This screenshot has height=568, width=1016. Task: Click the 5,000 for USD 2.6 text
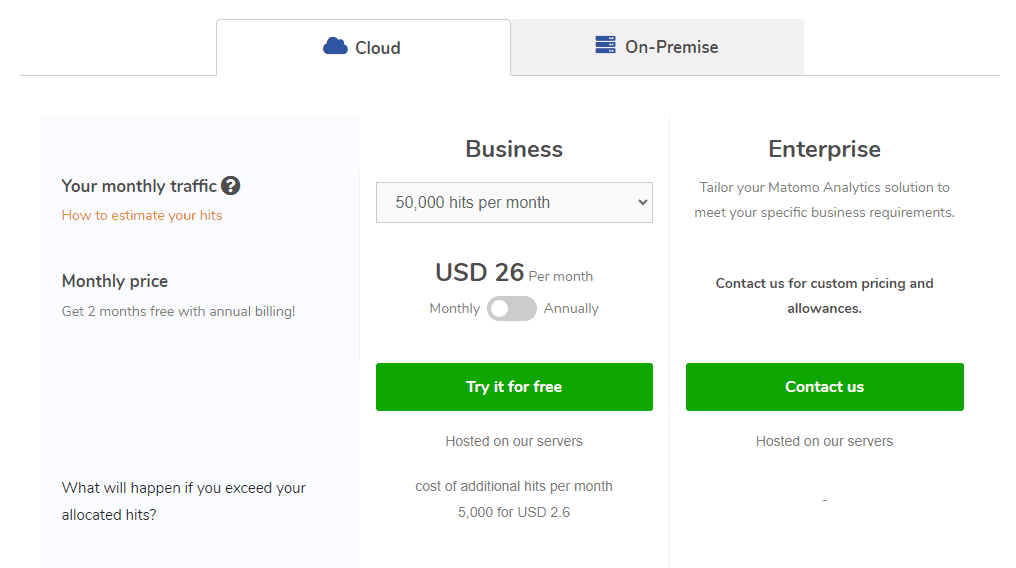[514, 513]
